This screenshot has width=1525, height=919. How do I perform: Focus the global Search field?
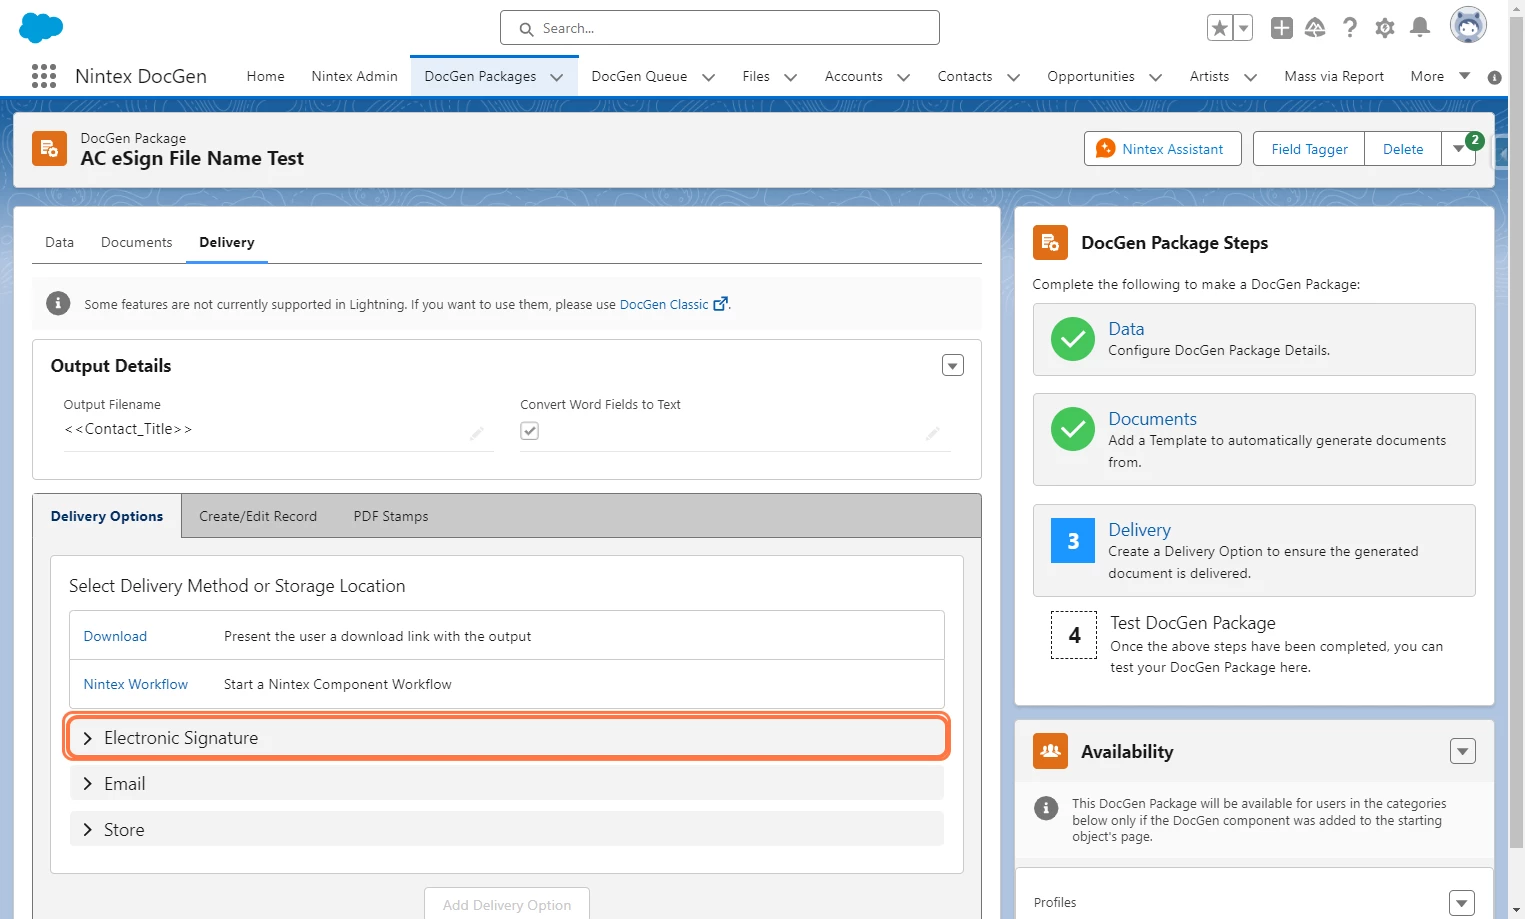720,28
